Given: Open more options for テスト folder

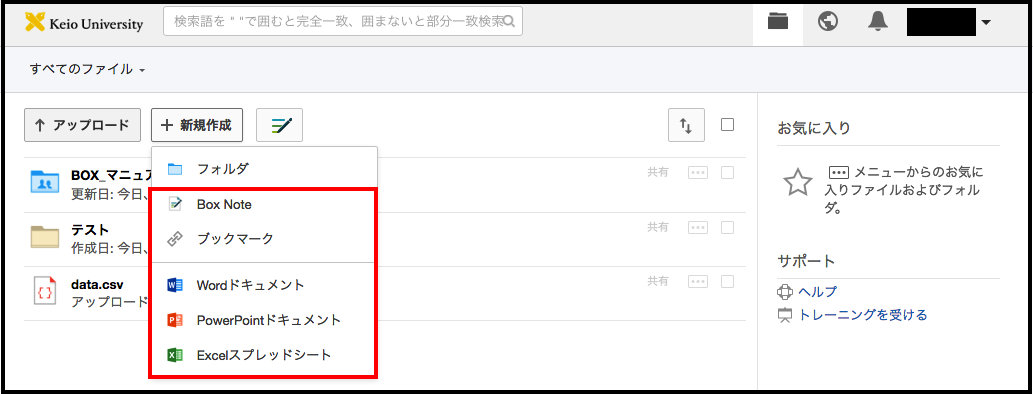Looking at the screenshot, I should [698, 227].
